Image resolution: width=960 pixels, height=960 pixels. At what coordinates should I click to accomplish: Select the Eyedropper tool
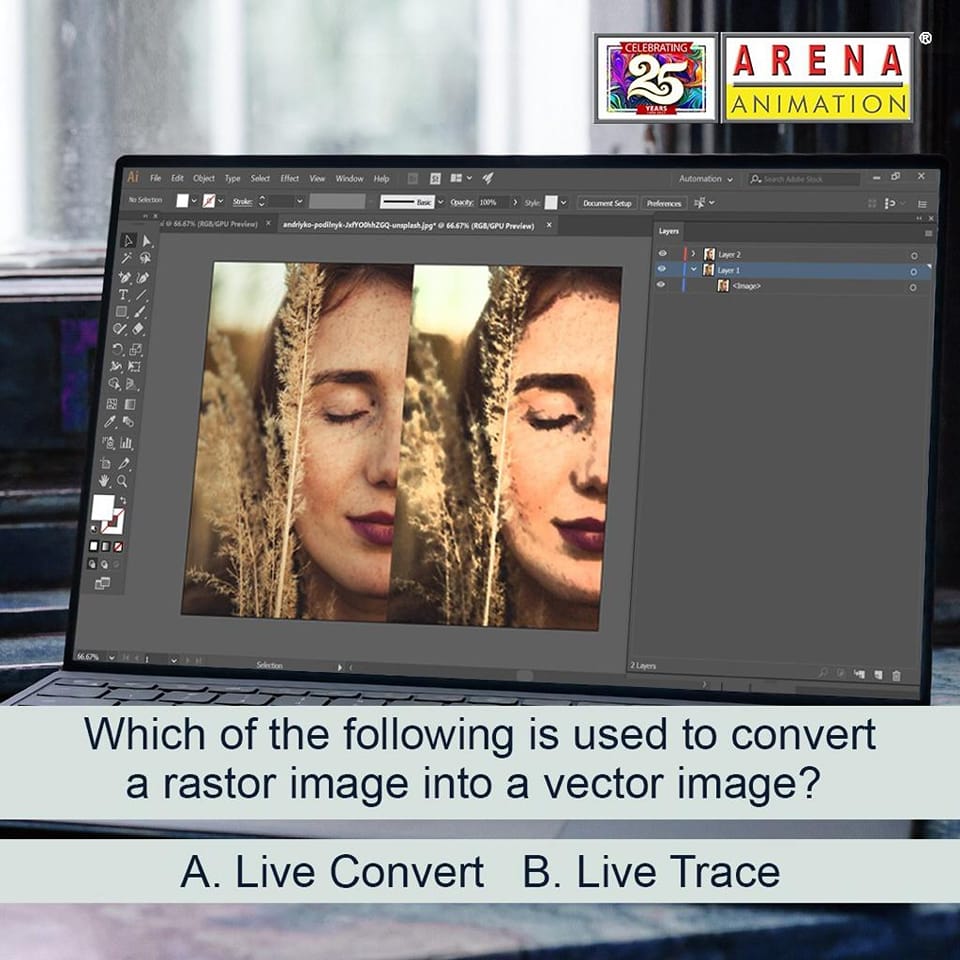tap(110, 421)
